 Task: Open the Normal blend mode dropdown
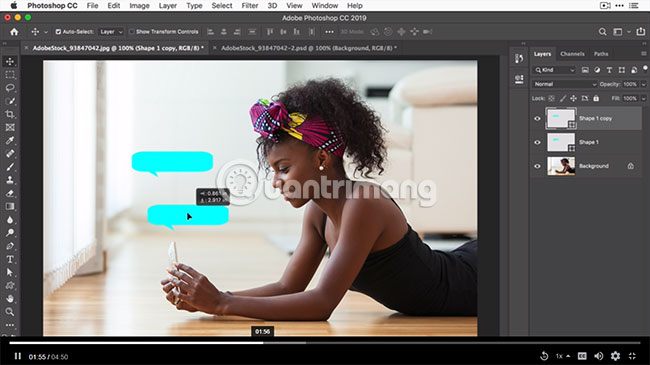click(565, 84)
